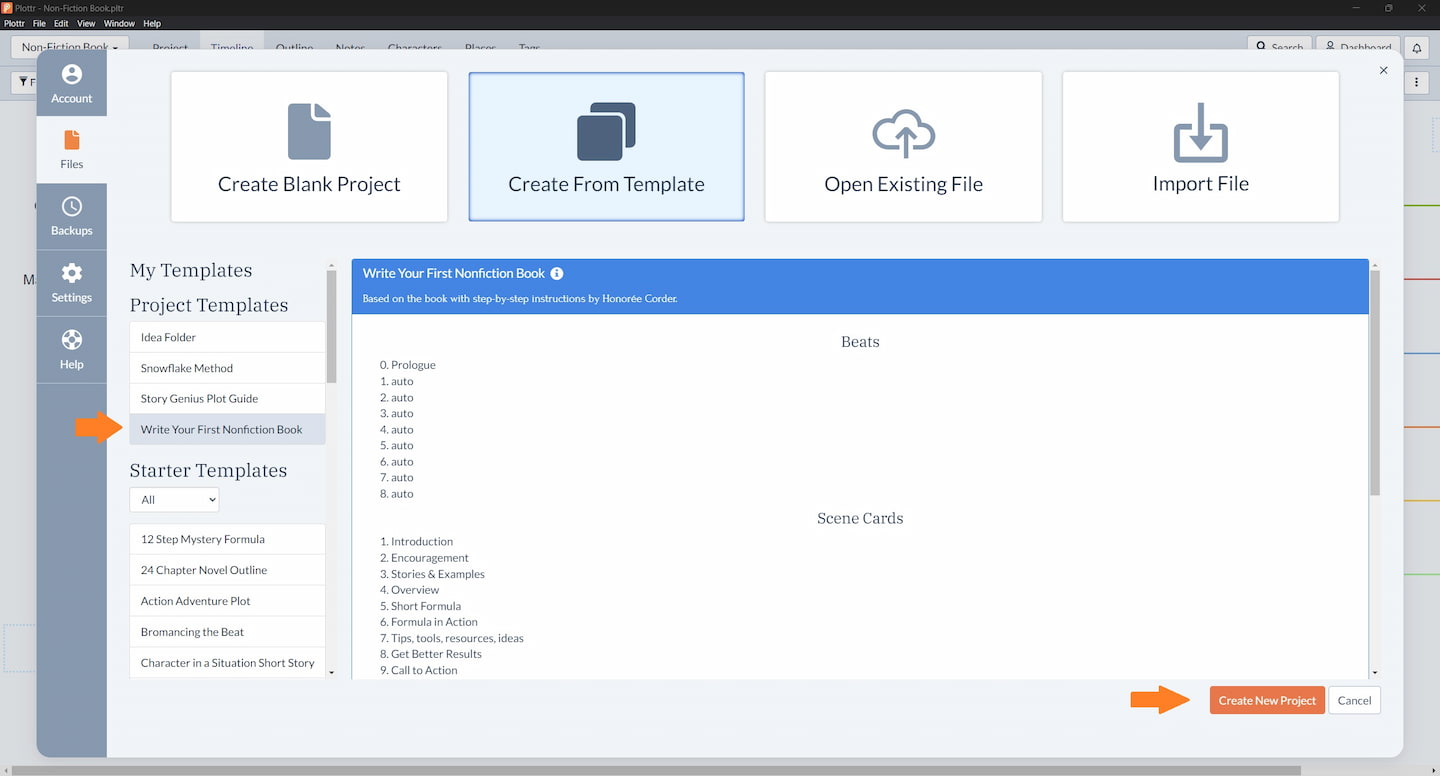Choose the Import File card

pos(1200,146)
